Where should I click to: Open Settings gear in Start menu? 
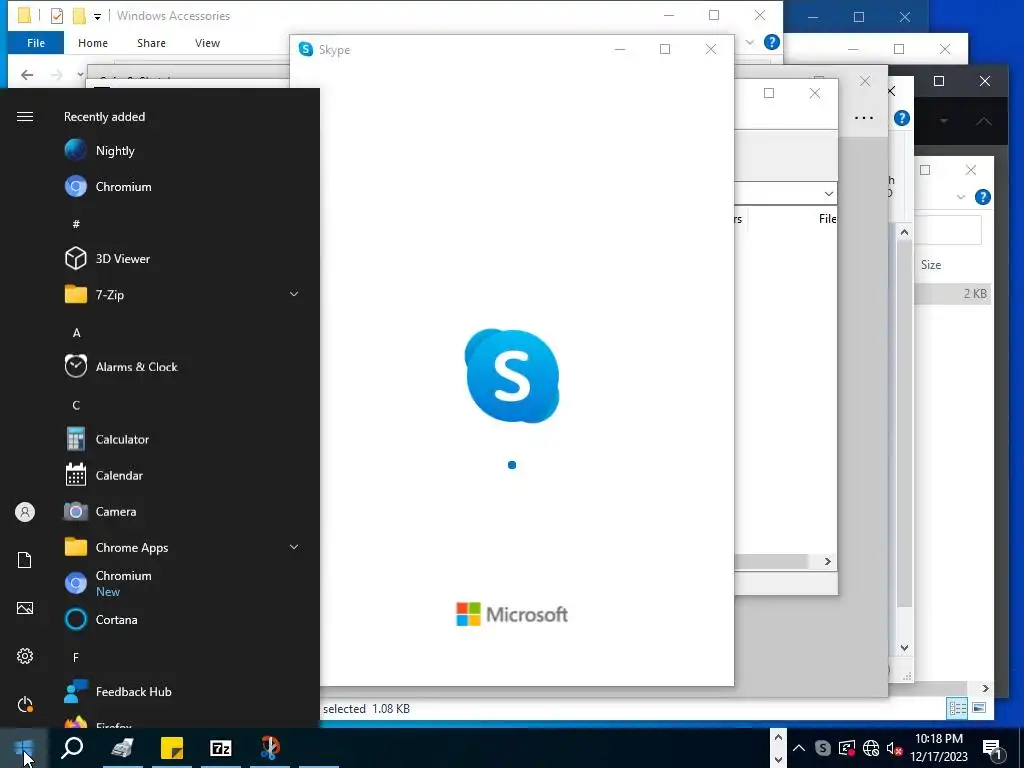25,656
